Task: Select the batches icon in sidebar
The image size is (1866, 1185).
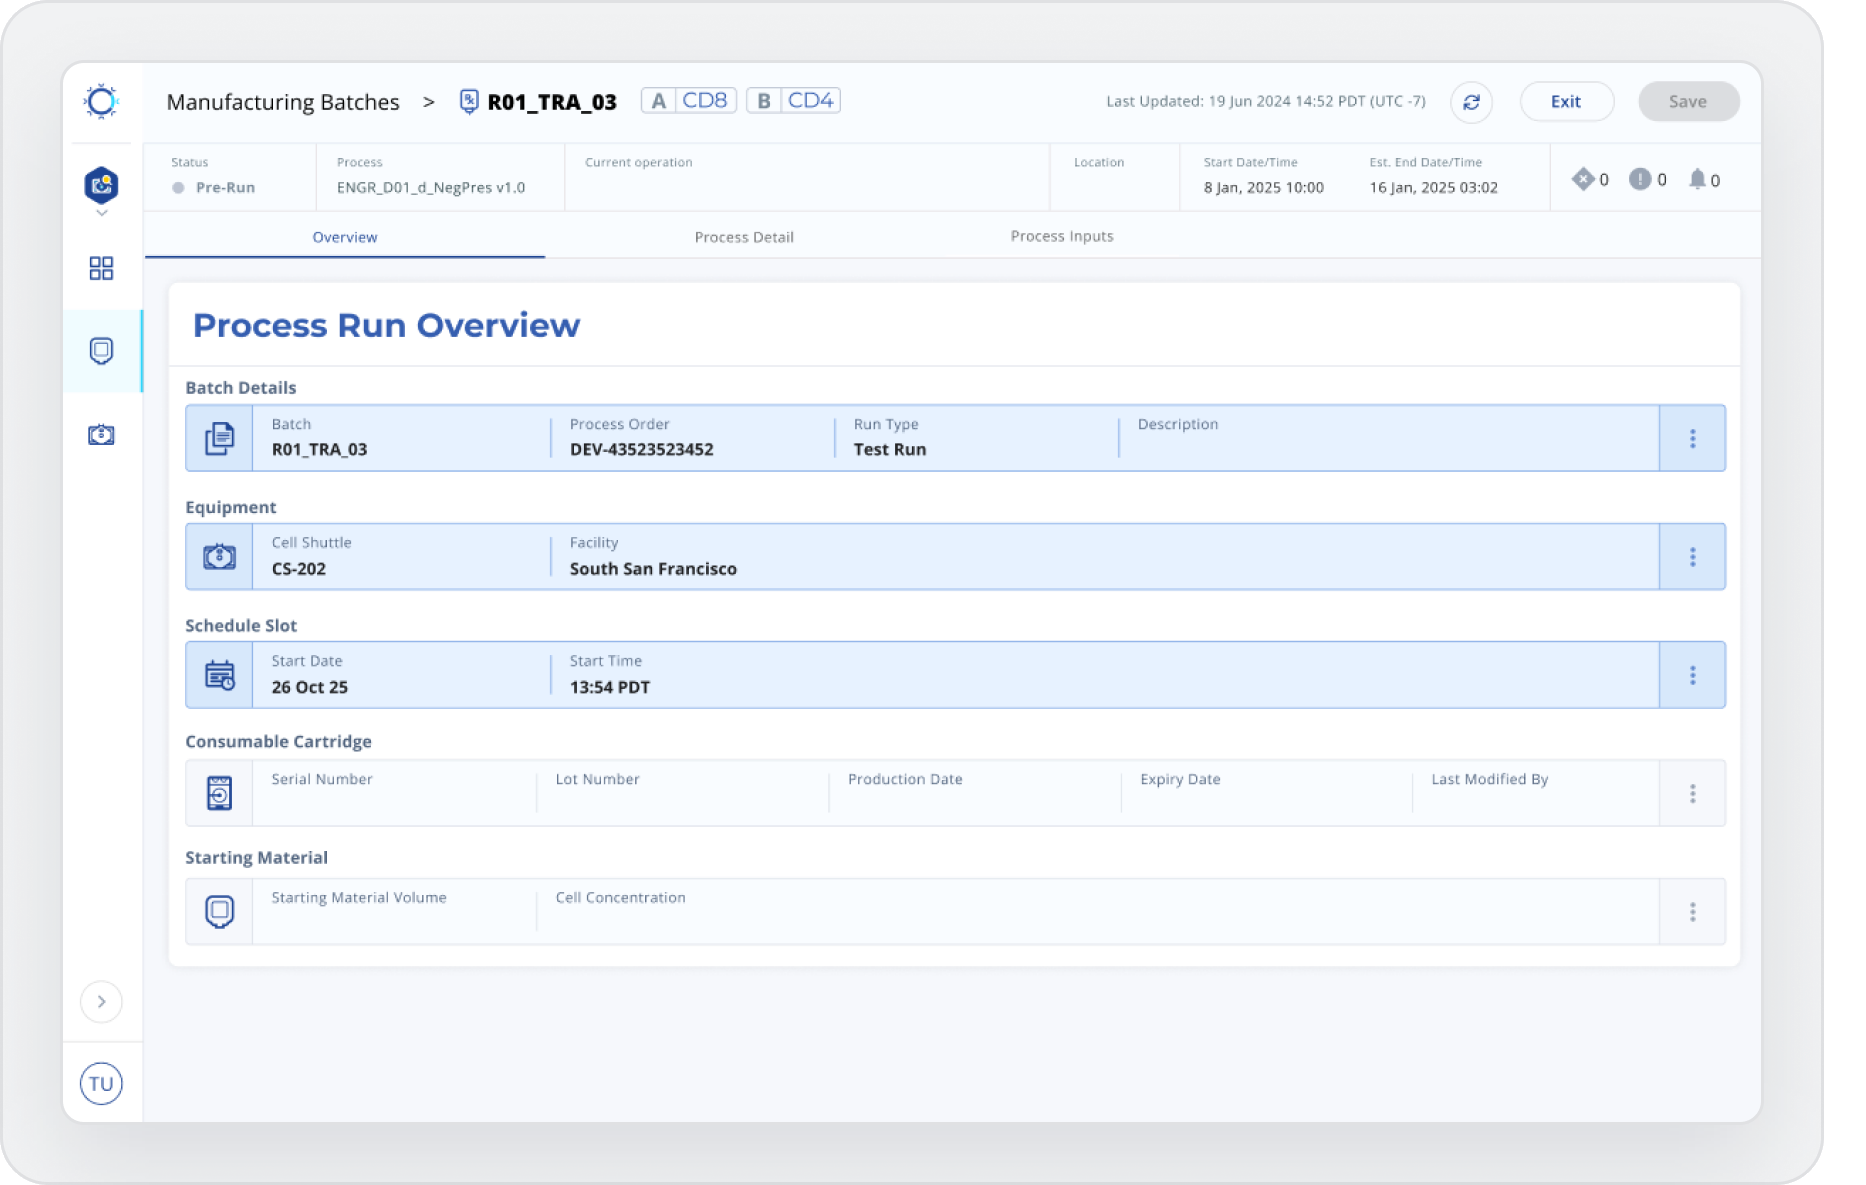Action: (101, 351)
